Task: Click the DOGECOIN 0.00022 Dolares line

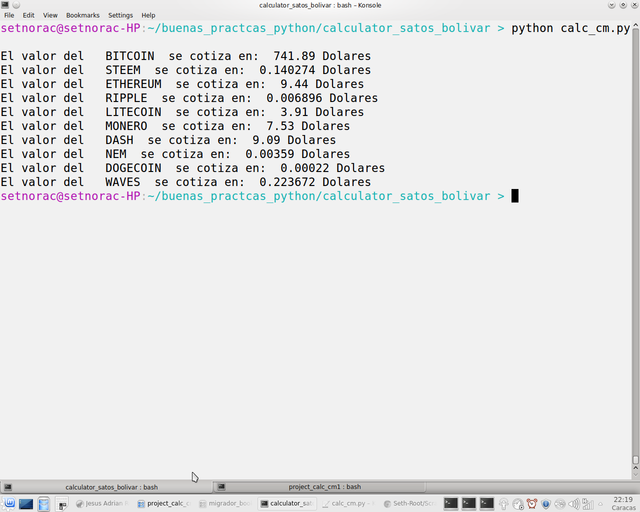Action: pos(193,168)
